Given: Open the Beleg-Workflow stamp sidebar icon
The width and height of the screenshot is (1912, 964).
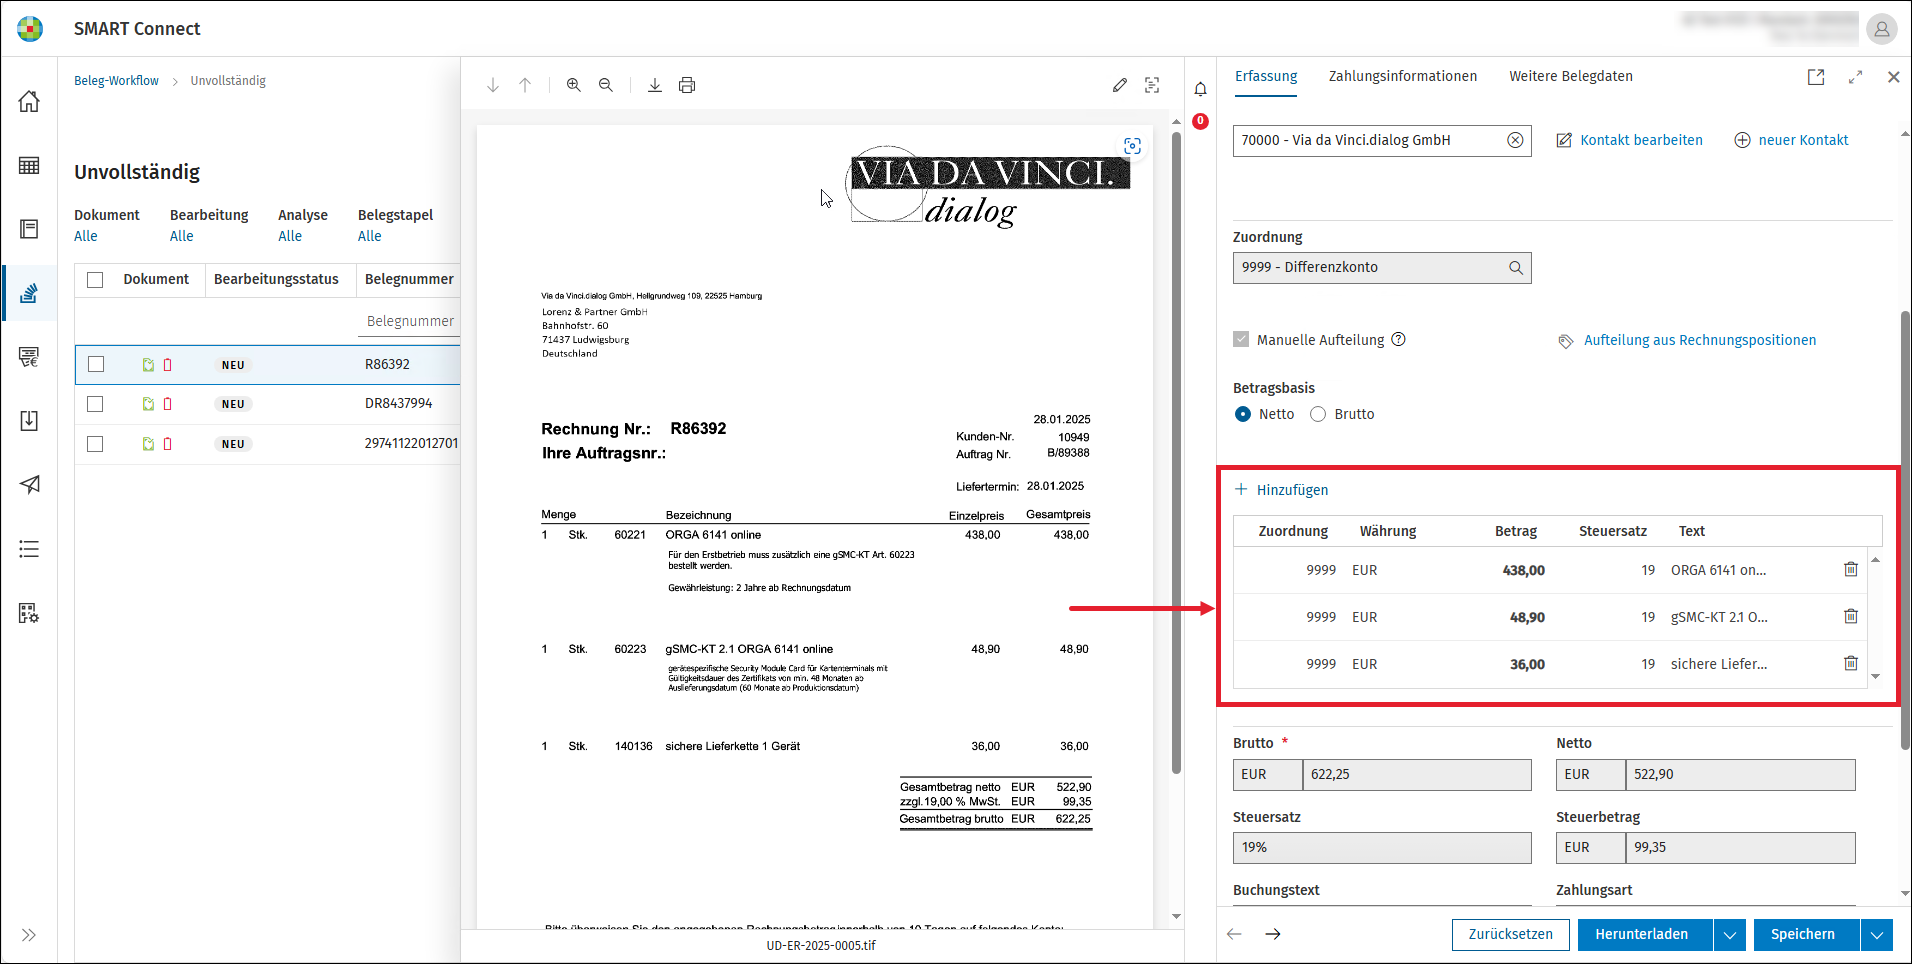Looking at the screenshot, I should 29,293.
